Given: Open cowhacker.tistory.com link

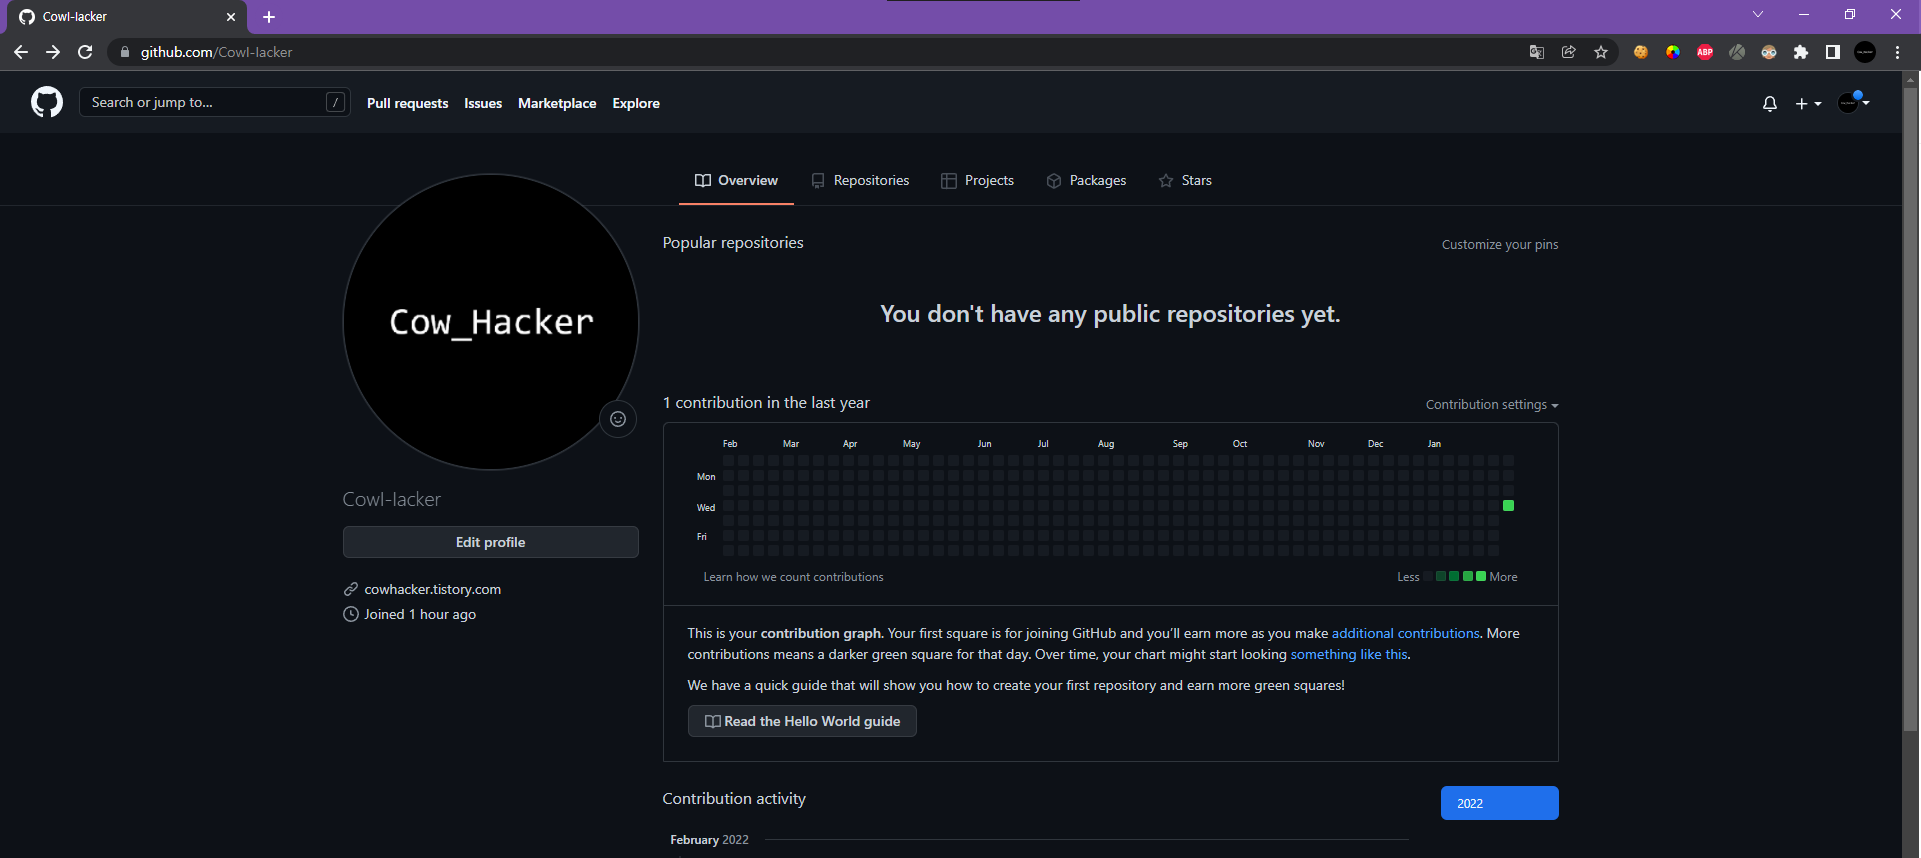Looking at the screenshot, I should coord(433,589).
